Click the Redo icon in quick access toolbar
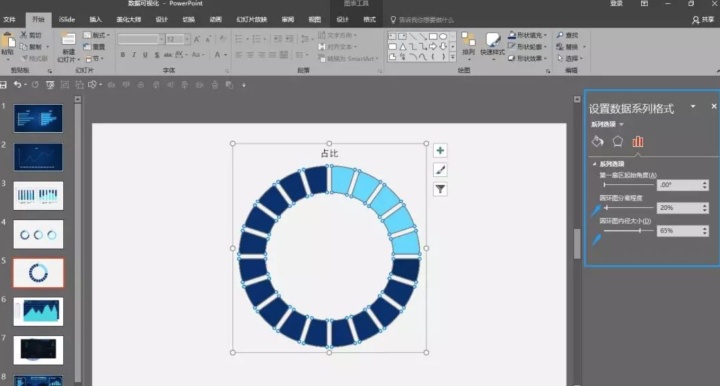The image size is (720, 386). pyautogui.click(x=35, y=85)
